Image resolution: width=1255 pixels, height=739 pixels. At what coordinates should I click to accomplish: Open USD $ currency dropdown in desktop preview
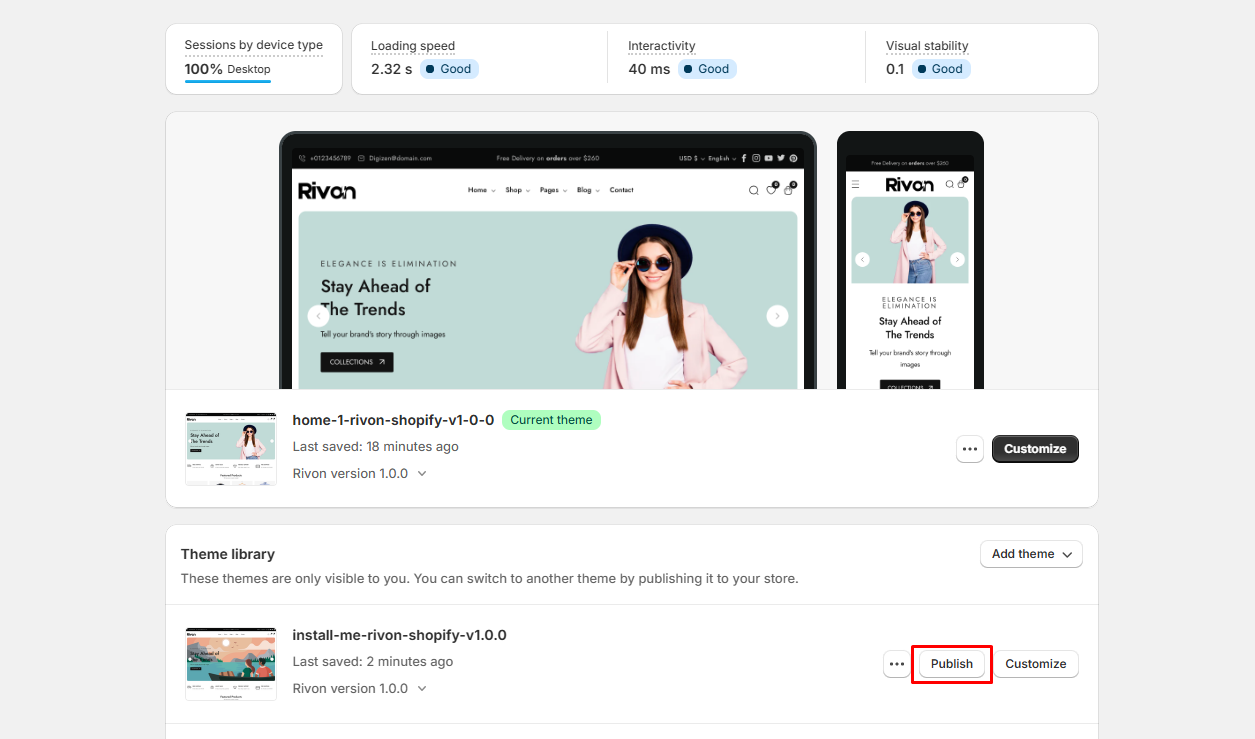(692, 158)
